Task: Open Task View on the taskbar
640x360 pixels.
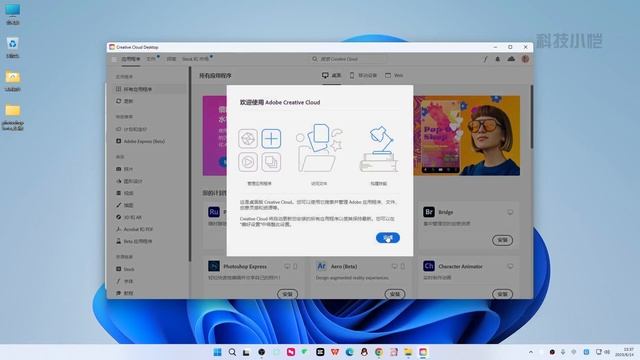Action: click(246, 352)
